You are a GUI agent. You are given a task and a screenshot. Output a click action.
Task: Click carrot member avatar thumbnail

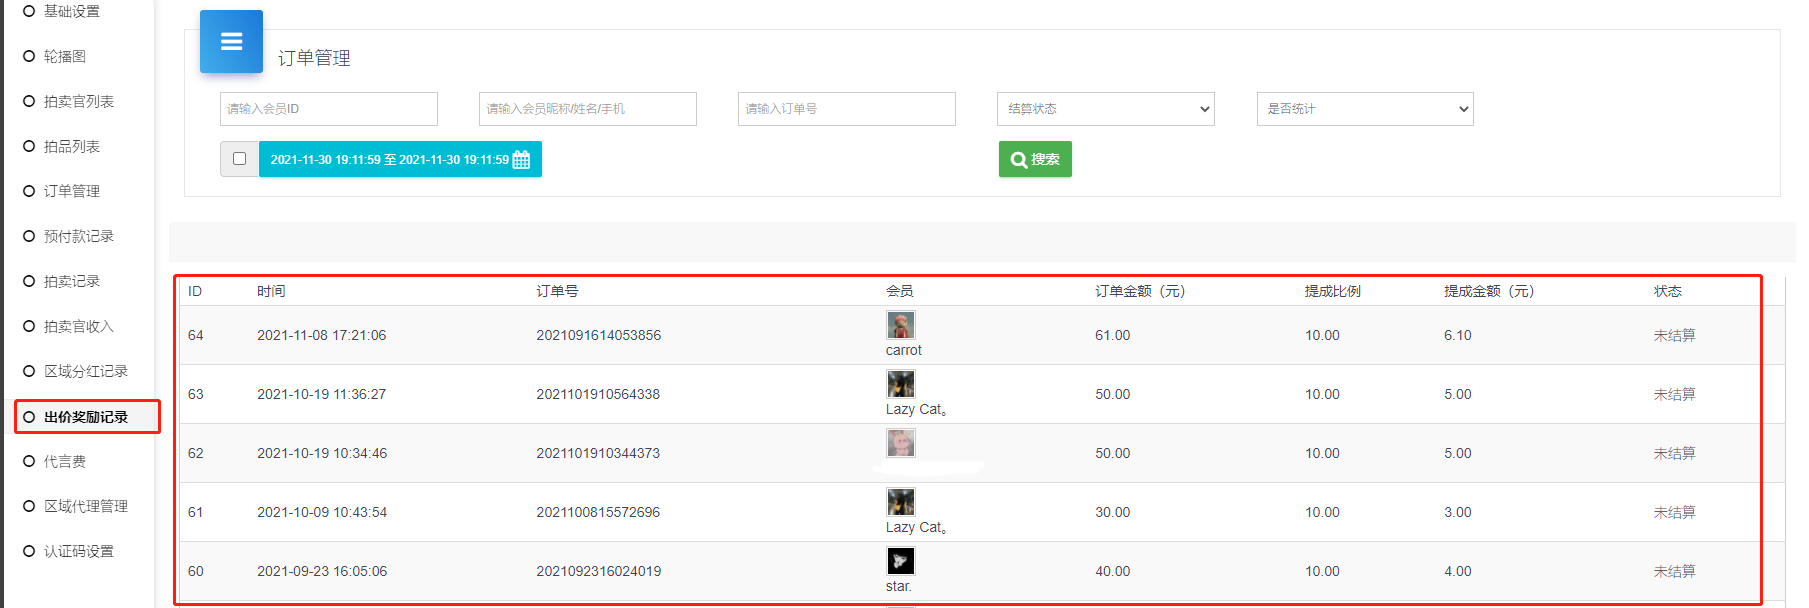coord(900,325)
